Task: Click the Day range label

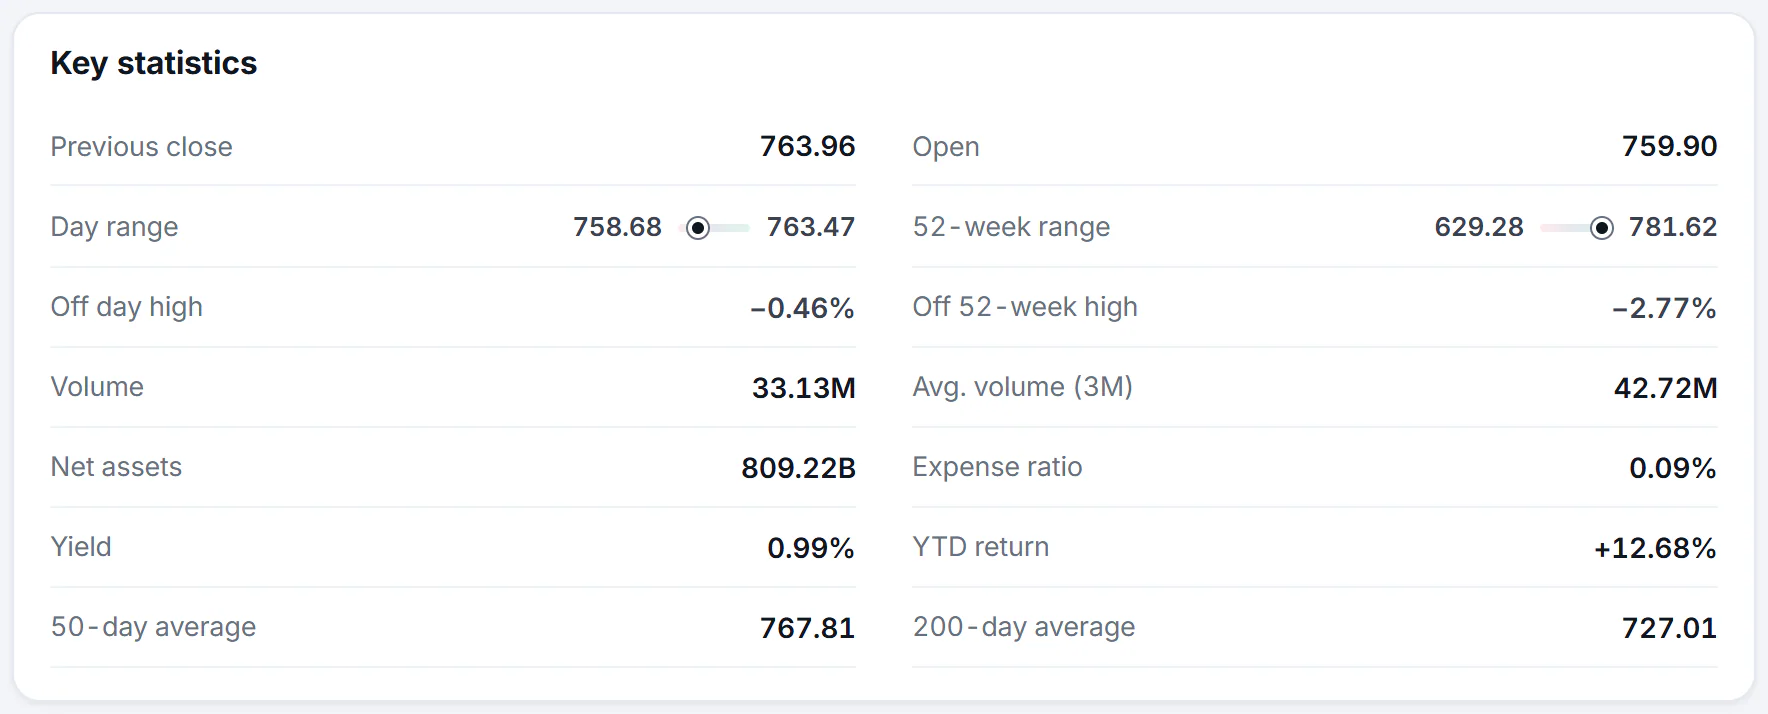Action: [x=115, y=227]
